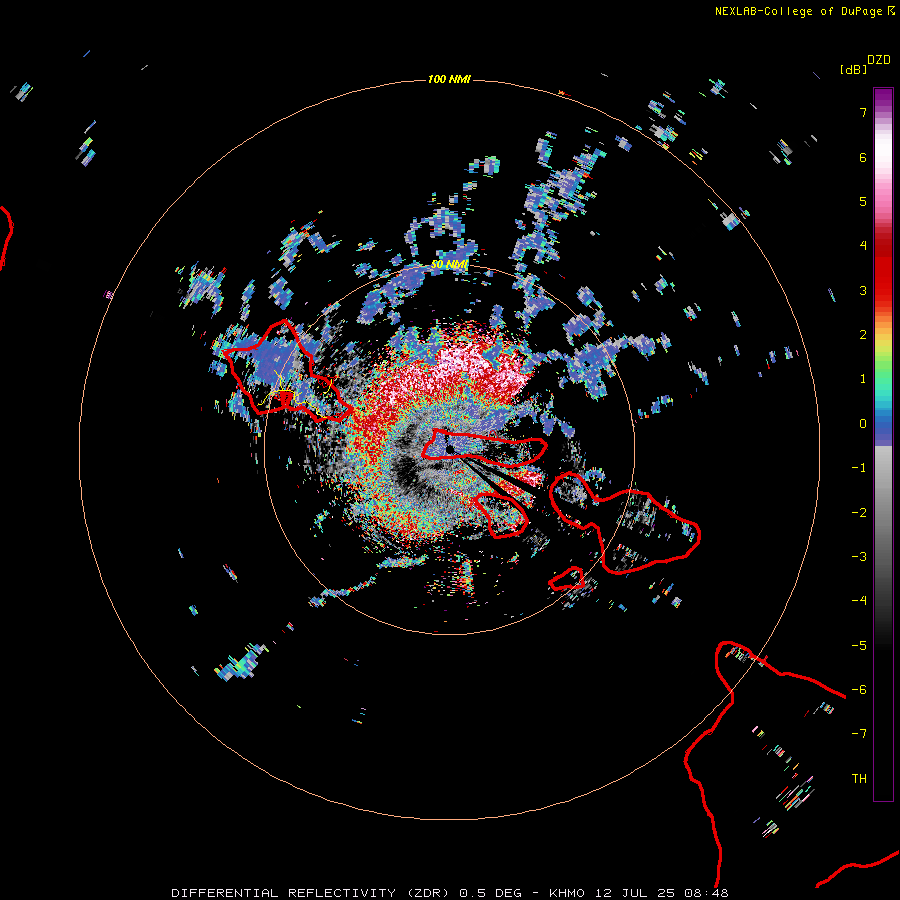The height and width of the screenshot is (900, 900).
Task: Click the 2 value on color scale
Action: [x=863, y=335]
